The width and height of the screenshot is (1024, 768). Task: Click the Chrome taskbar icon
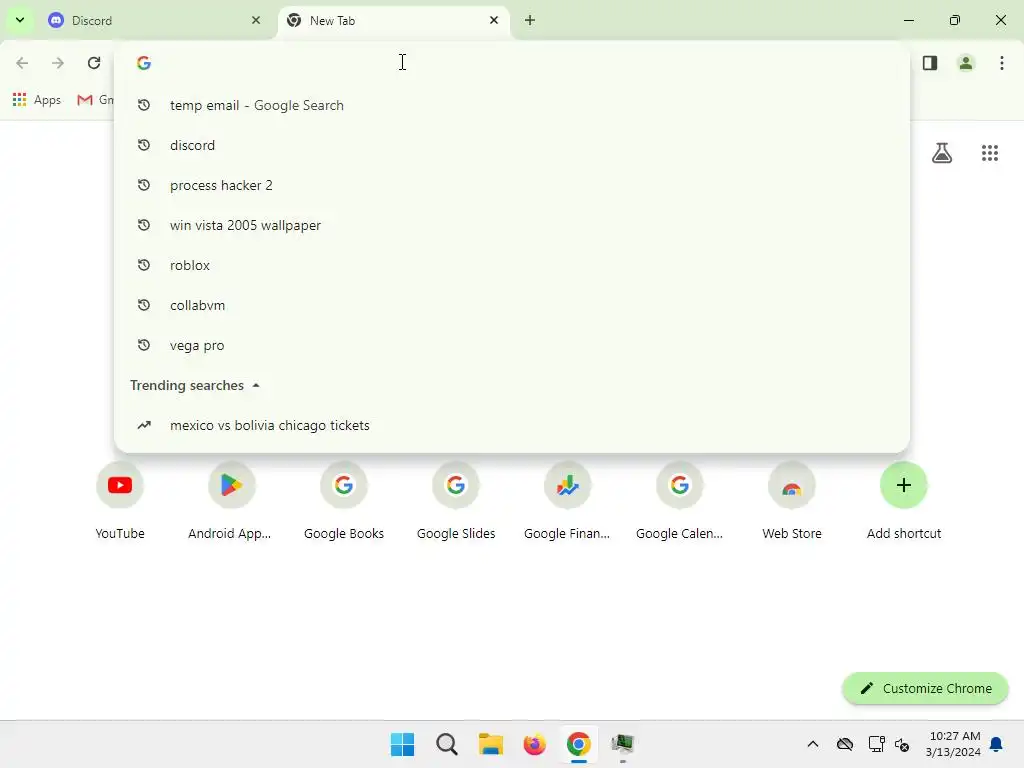pyautogui.click(x=579, y=744)
